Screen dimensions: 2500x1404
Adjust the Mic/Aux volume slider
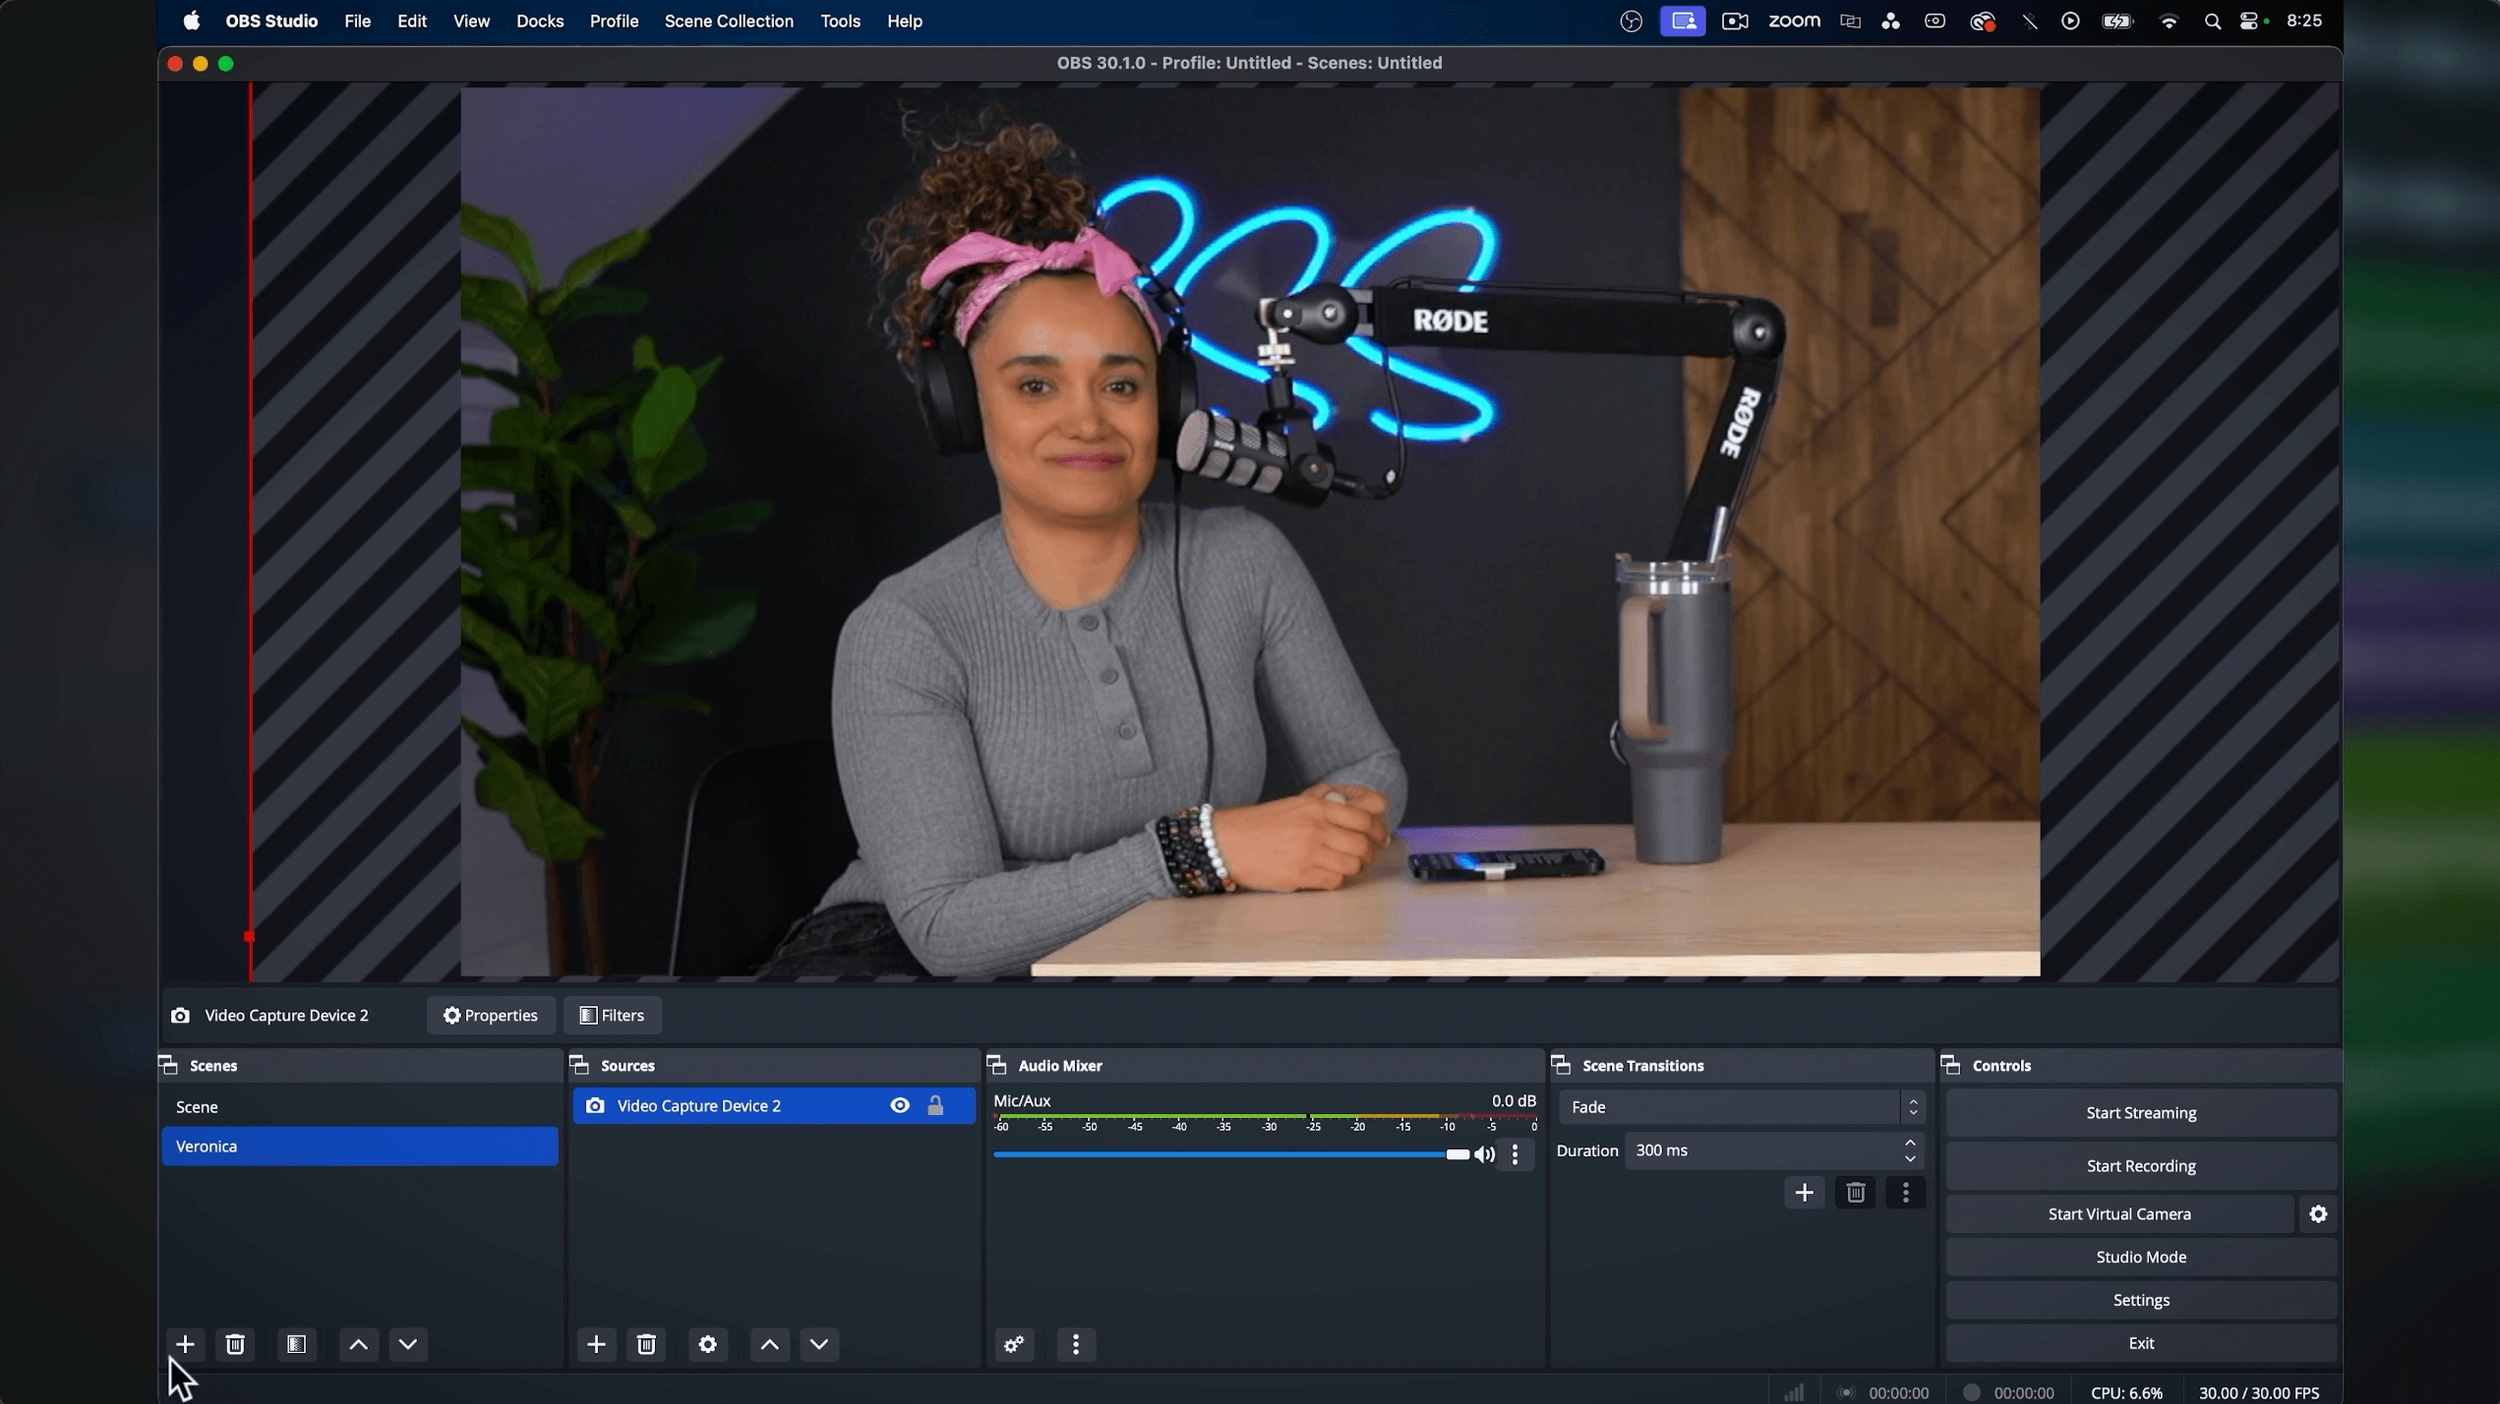tap(1457, 1155)
